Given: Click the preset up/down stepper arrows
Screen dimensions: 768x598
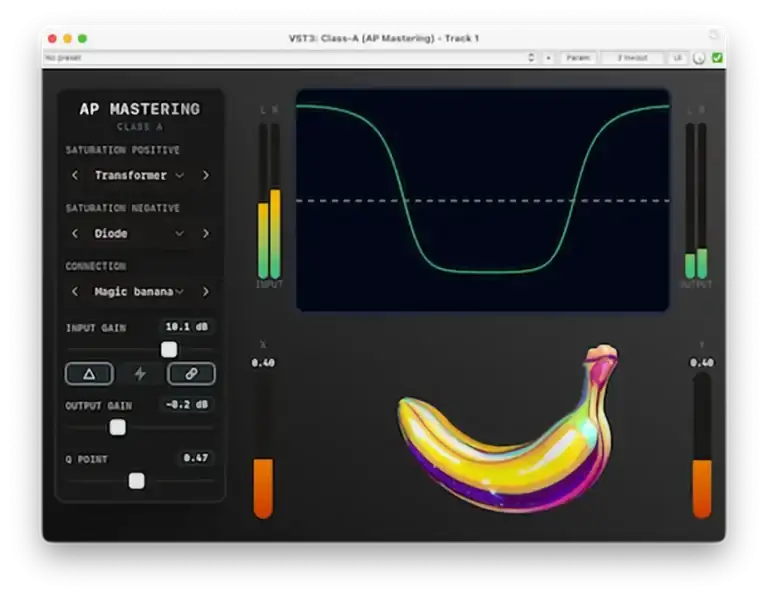Looking at the screenshot, I should 531,58.
